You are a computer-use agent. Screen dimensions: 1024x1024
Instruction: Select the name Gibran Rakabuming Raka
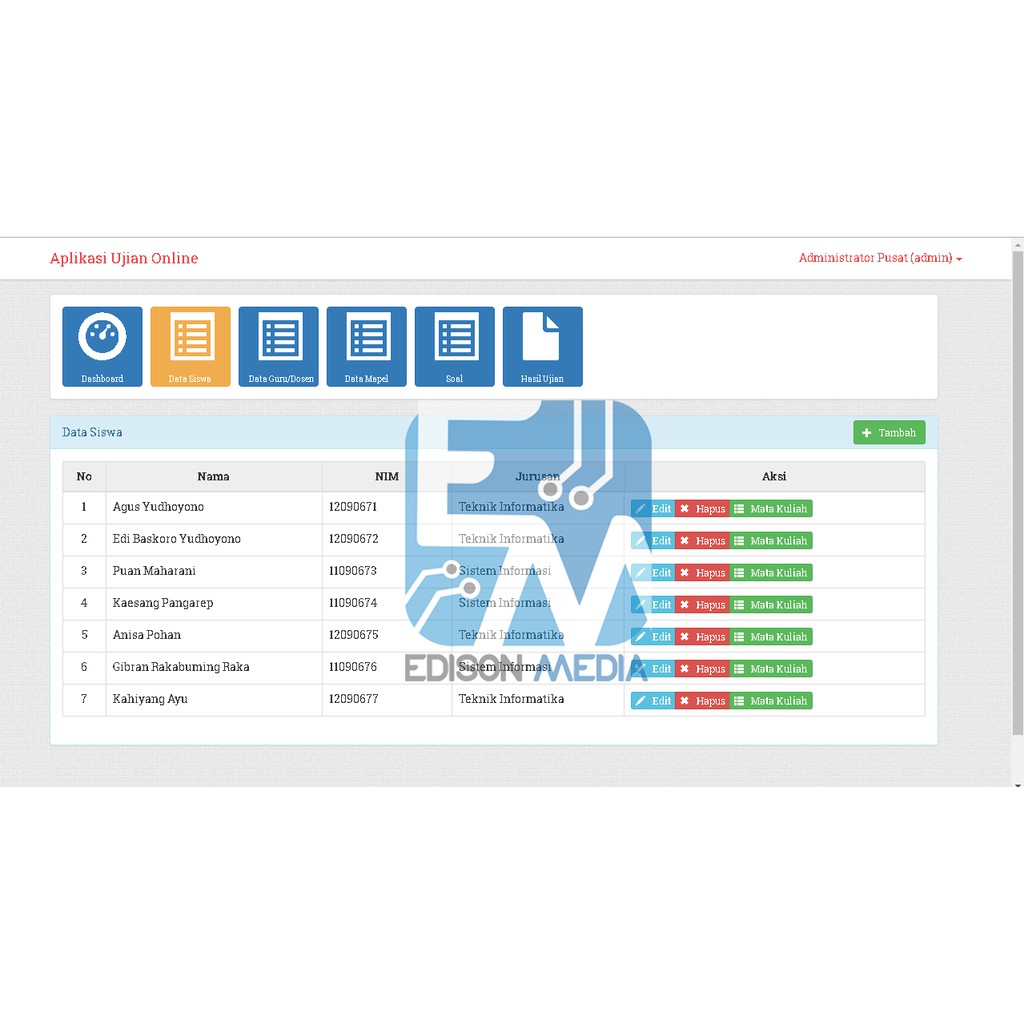pyautogui.click(x=181, y=667)
